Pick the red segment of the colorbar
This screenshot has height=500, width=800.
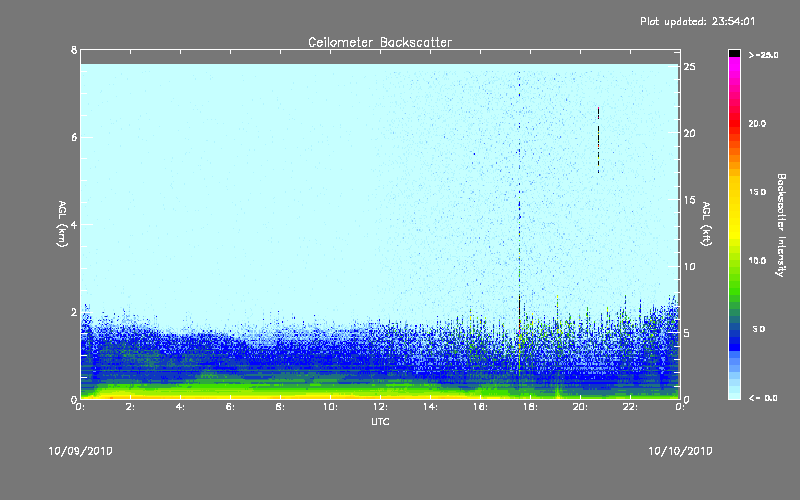click(734, 125)
